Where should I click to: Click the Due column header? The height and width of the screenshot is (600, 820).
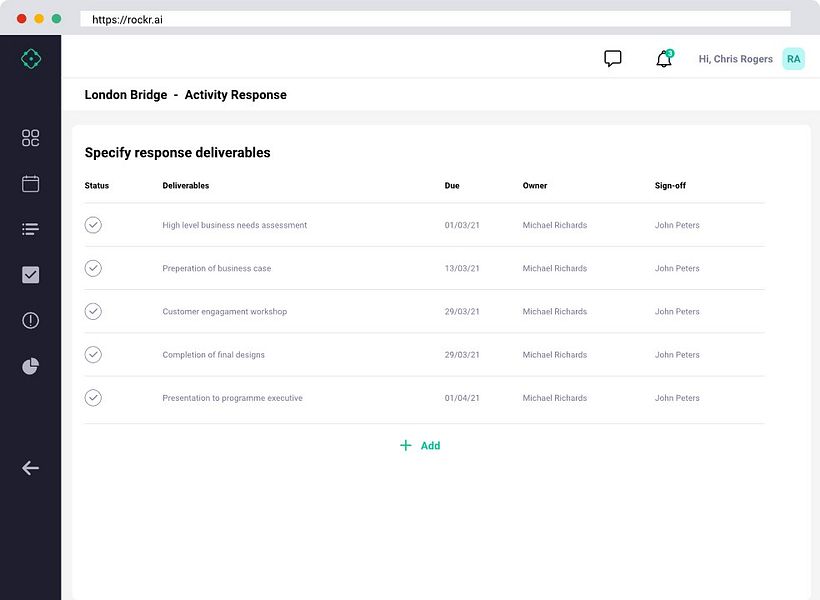[452, 186]
